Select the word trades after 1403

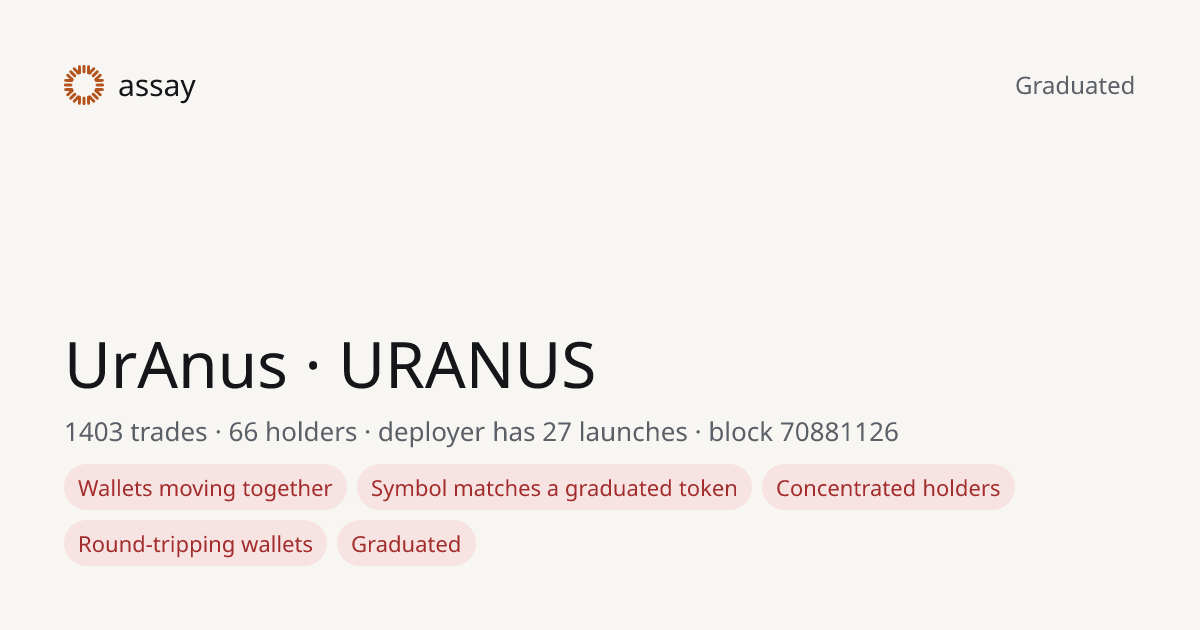click(x=167, y=432)
